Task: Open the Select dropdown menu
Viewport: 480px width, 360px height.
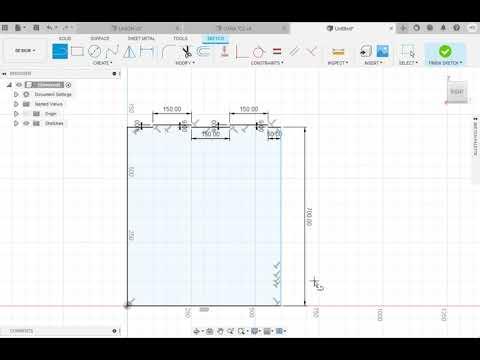Action: [408, 63]
